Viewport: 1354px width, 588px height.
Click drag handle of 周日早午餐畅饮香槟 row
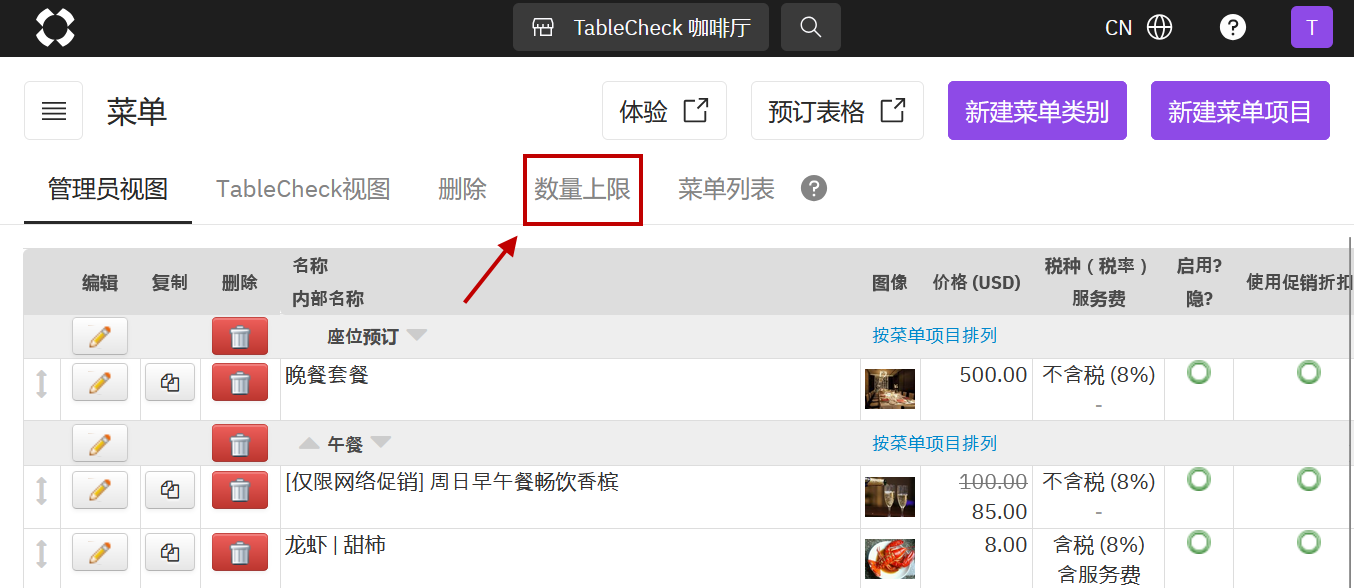pos(41,490)
